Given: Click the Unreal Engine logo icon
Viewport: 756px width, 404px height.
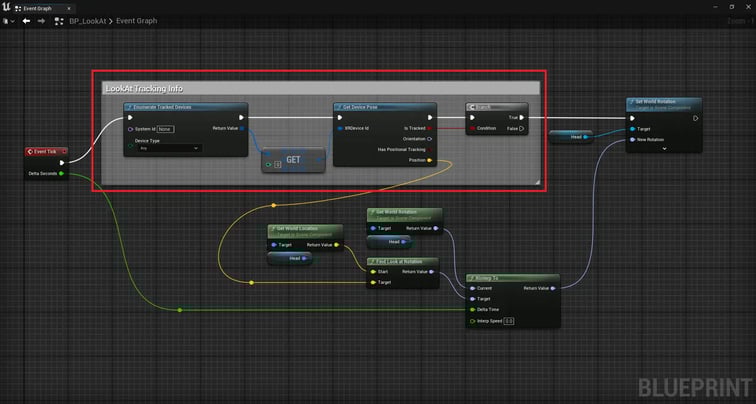Looking at the screenshot, I should click(7, 6).
